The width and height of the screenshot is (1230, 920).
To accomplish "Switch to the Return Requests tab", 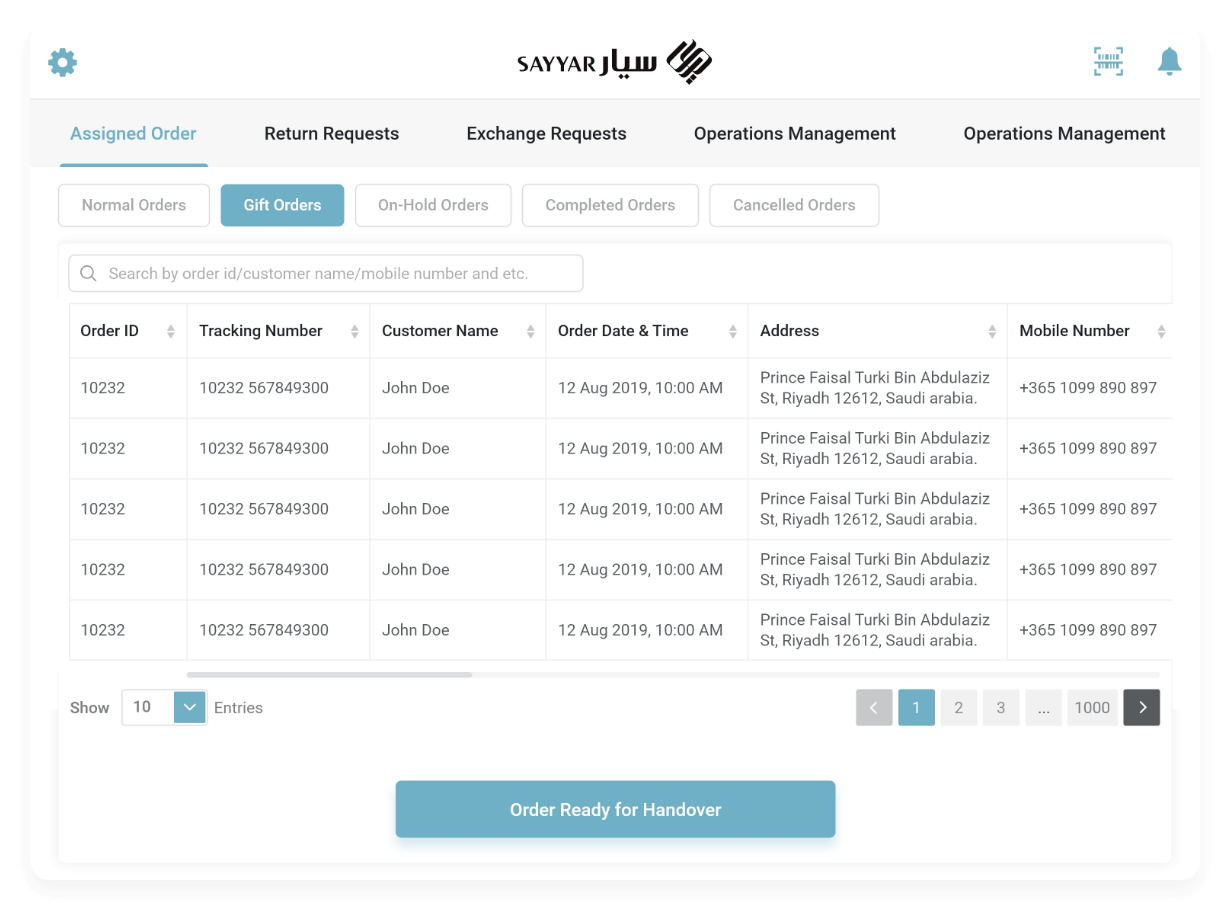I will coord(331,133).
